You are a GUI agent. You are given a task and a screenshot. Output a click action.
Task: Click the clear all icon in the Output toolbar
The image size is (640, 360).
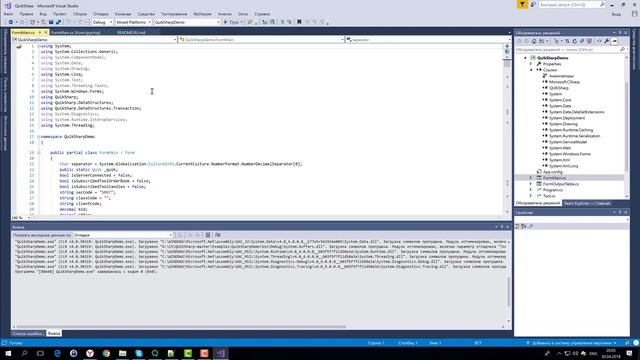point(208,235)
